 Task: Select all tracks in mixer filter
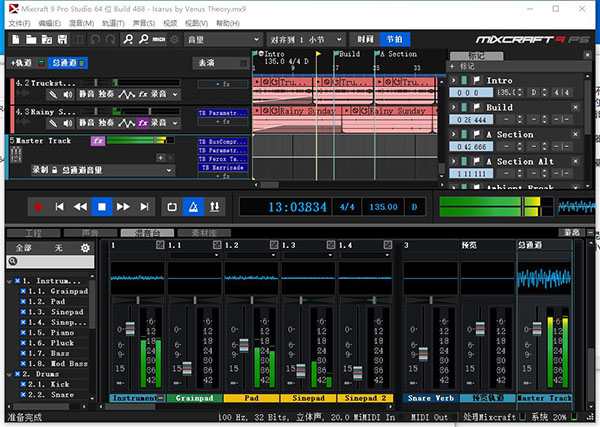(x=24, y=248)
